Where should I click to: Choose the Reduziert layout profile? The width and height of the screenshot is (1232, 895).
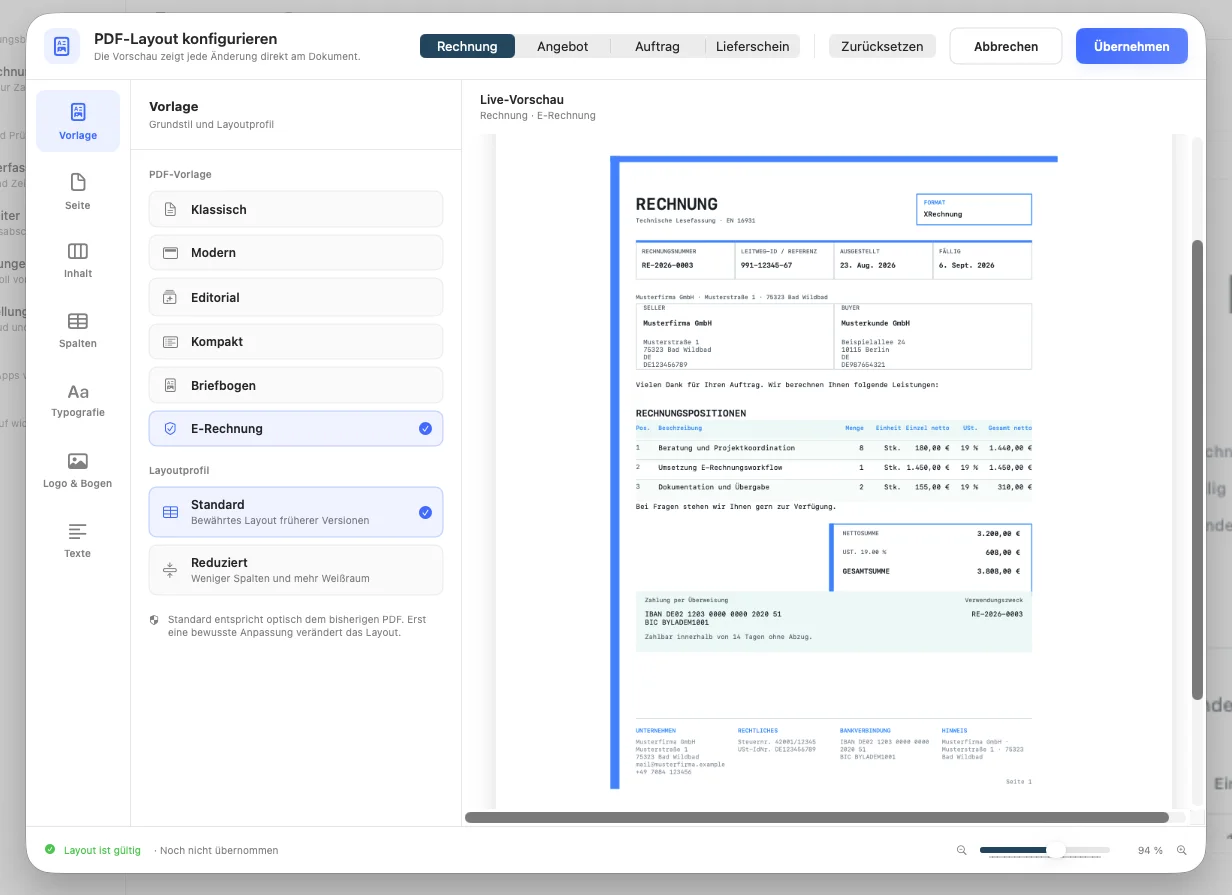[x=296, y=570]
